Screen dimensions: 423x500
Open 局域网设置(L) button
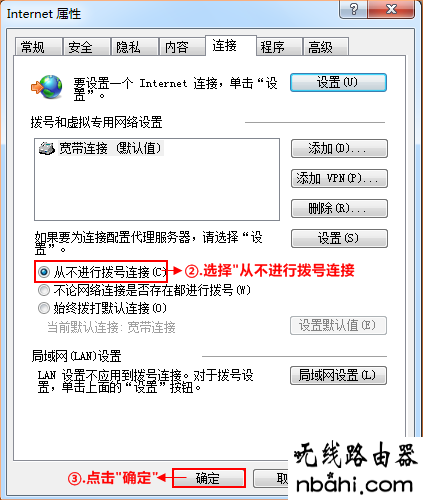point(338,375)
